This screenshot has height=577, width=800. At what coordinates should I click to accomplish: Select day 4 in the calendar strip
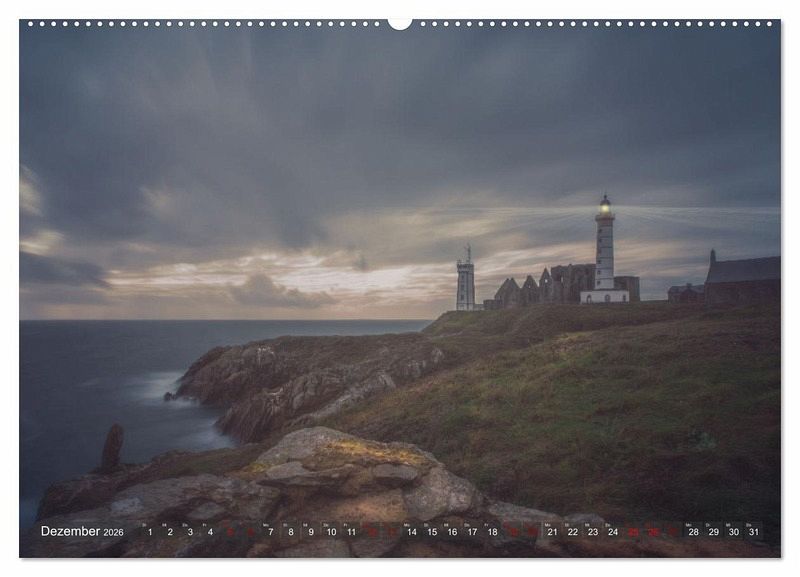pyautogui.click(x=210, y=532)
